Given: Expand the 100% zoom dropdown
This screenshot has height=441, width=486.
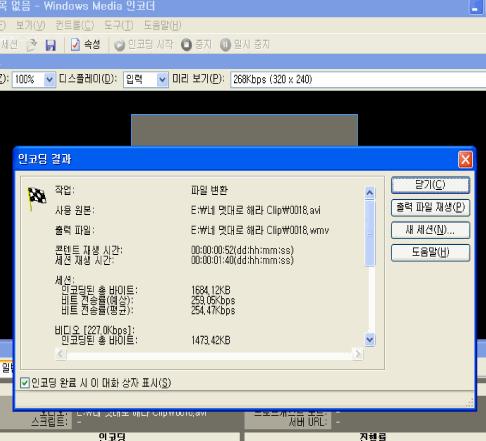Looking at the screenshot, I should tap(49, 79).
